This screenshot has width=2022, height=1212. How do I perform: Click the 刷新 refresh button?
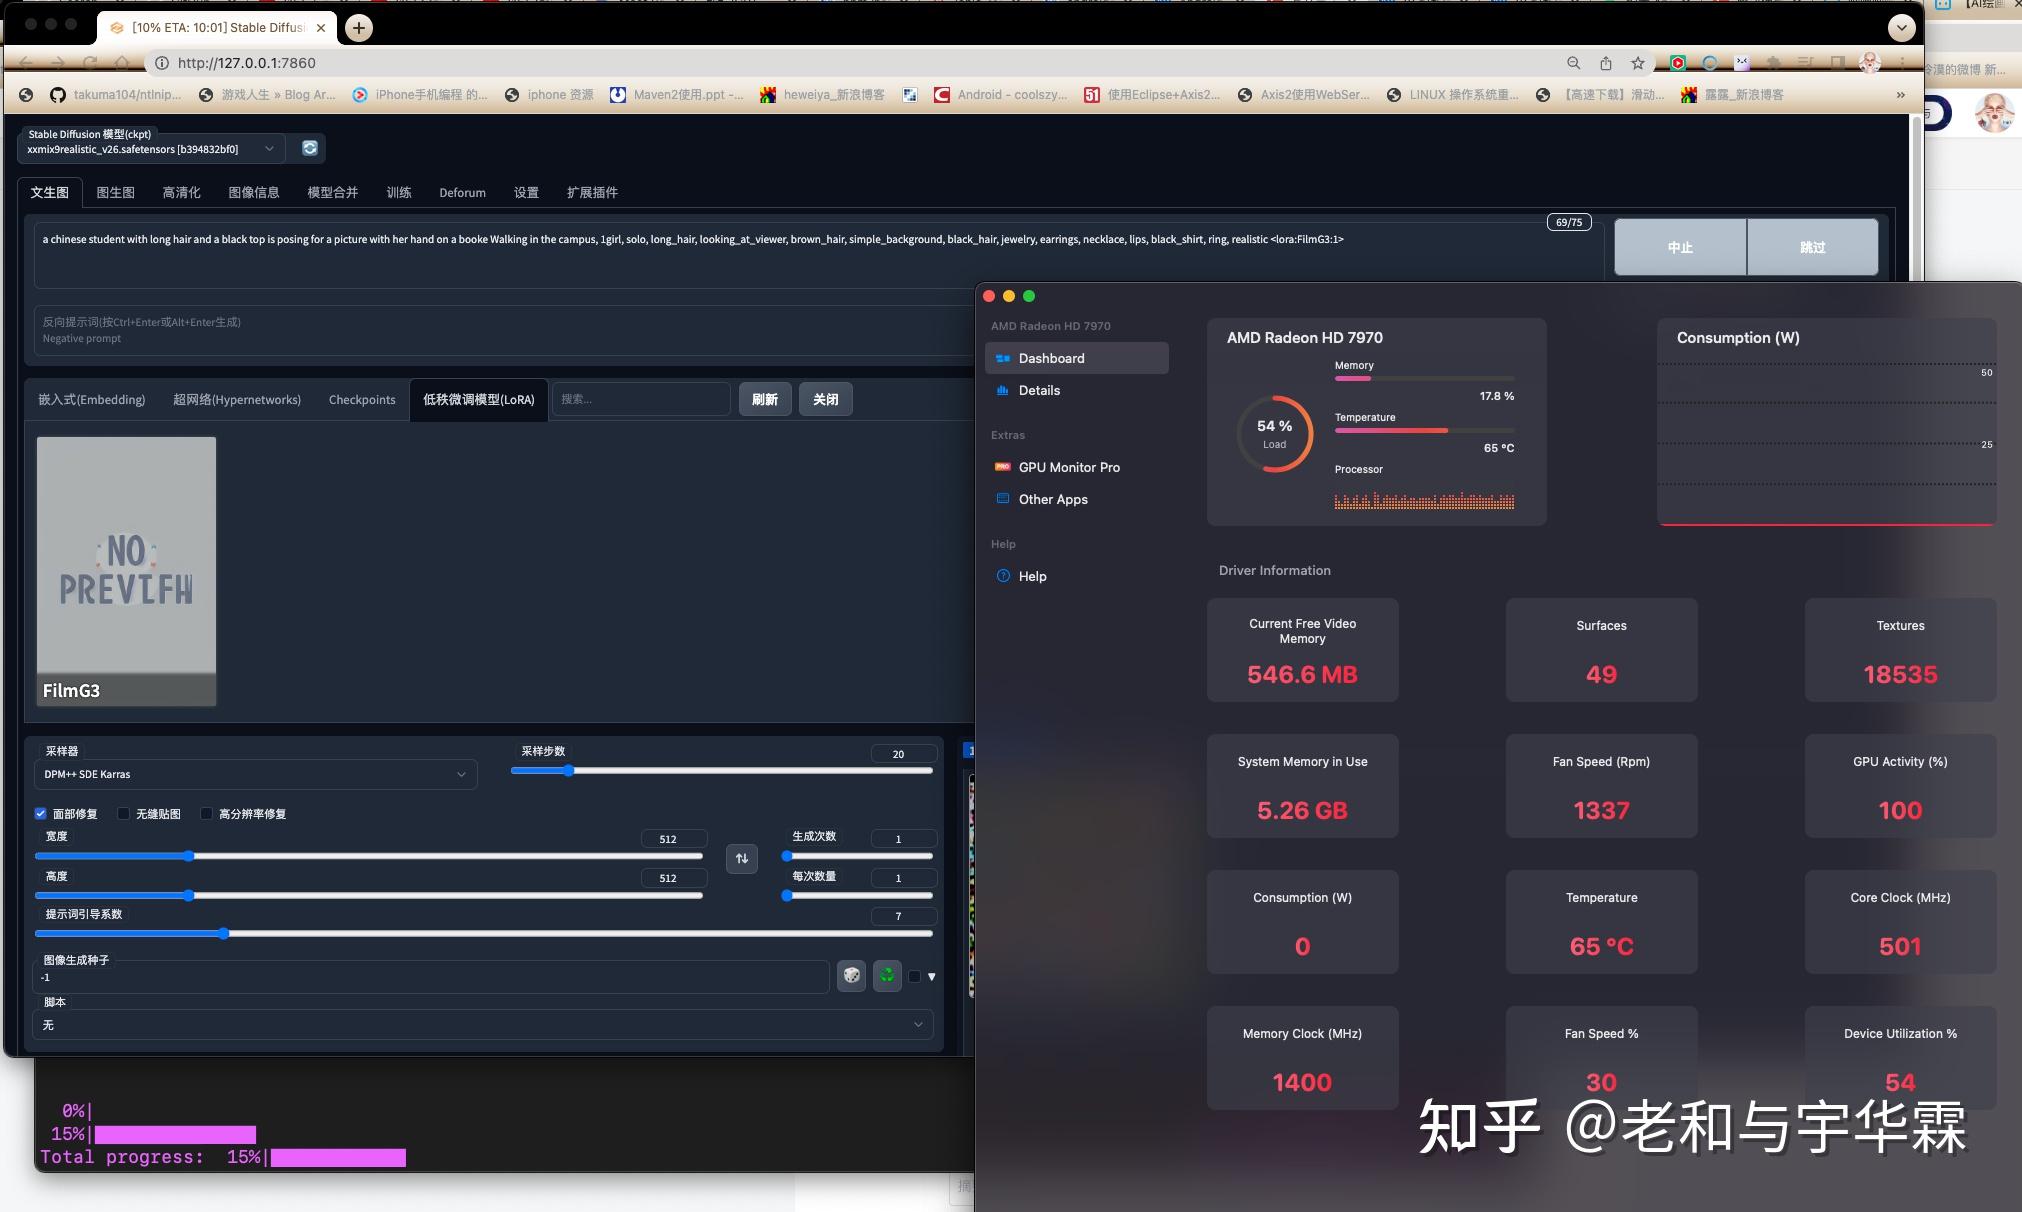765,399
